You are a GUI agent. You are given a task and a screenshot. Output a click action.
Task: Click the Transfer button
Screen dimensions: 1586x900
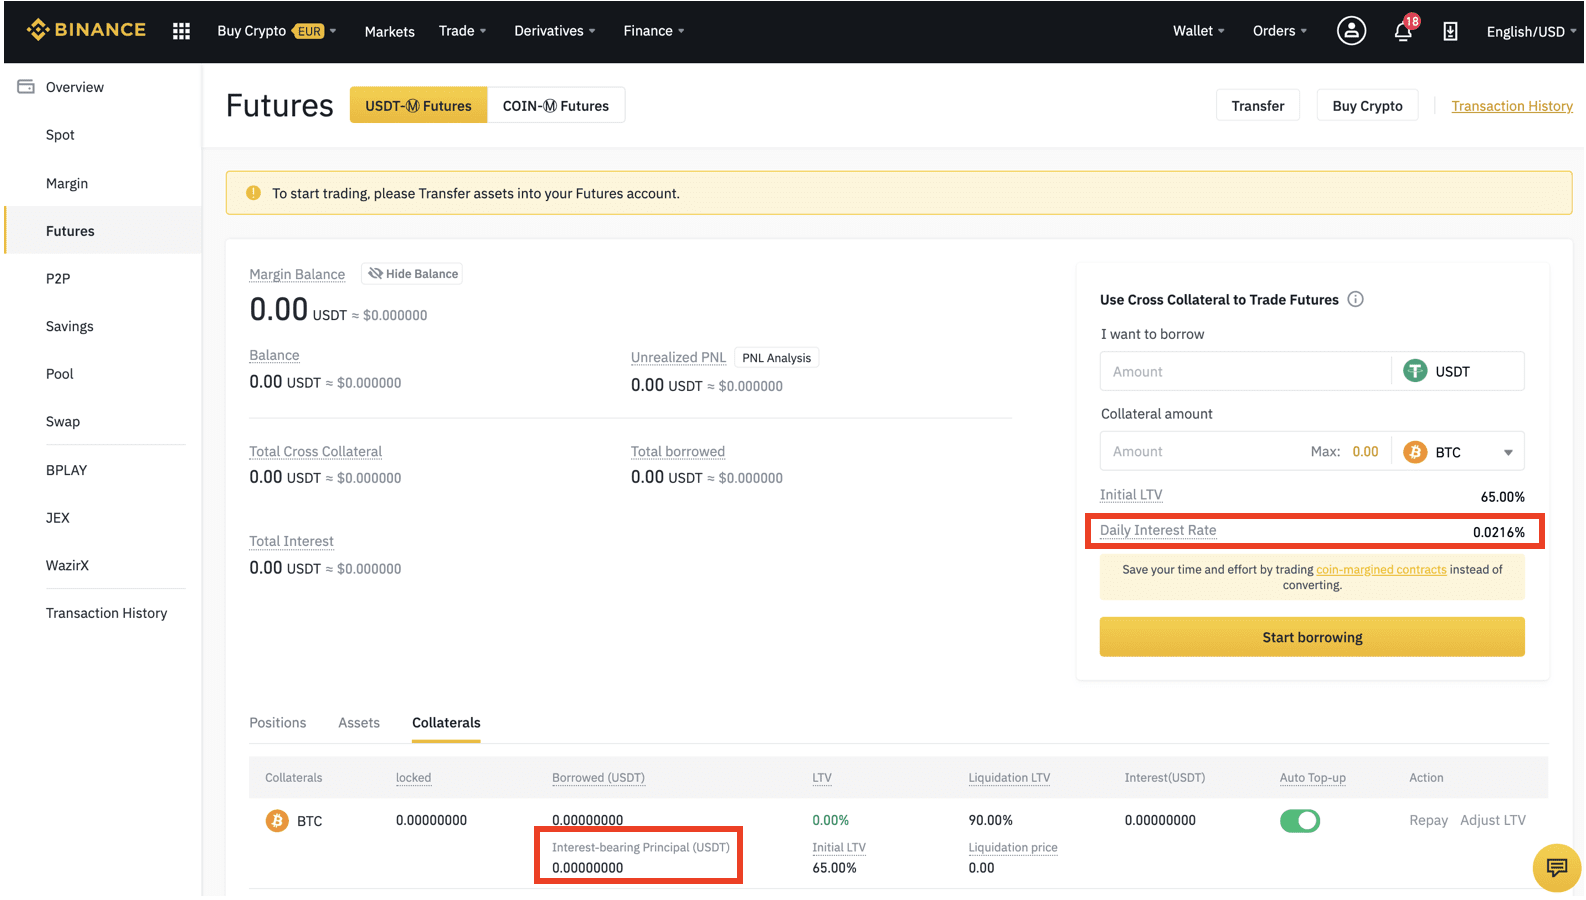click(x=1258, y=105)
